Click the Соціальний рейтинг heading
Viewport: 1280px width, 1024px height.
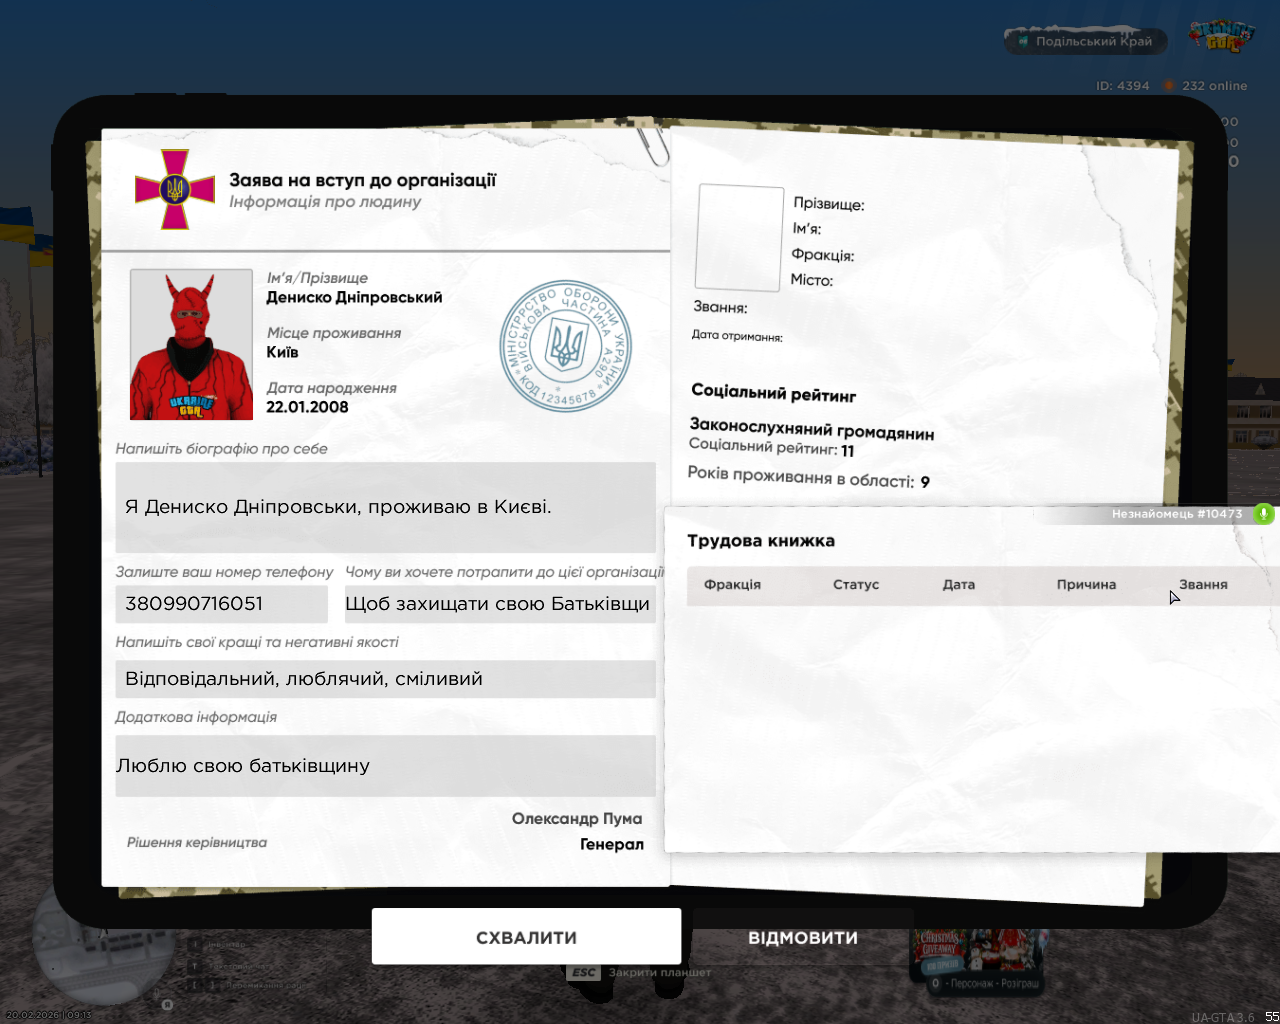pos(774,393)
